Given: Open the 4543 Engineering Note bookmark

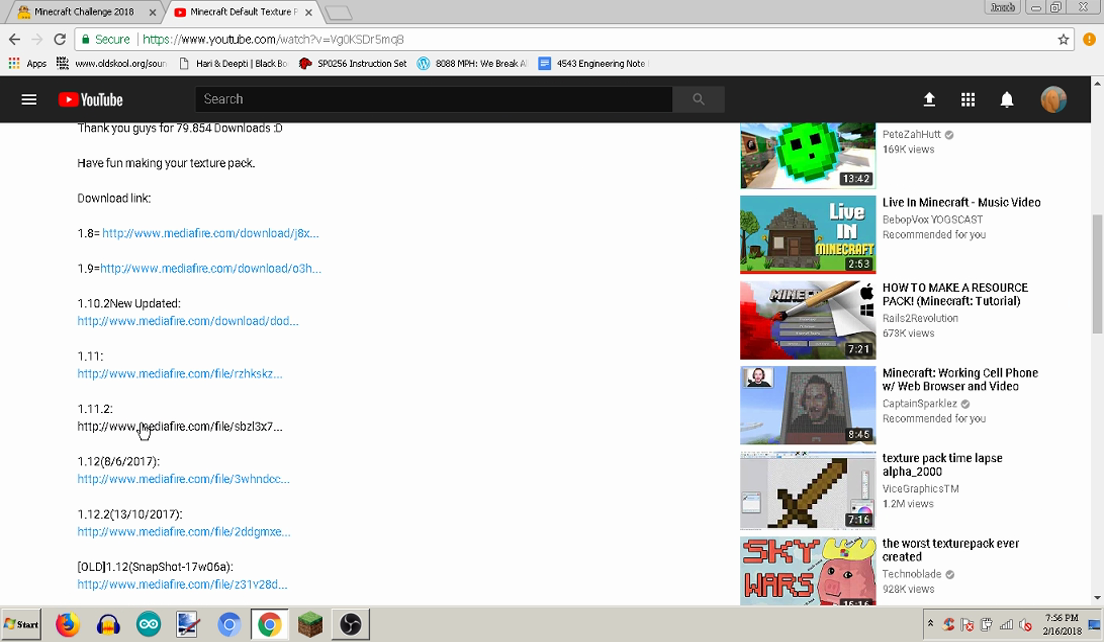Looking at the screenshot, I should coord(593,63).
